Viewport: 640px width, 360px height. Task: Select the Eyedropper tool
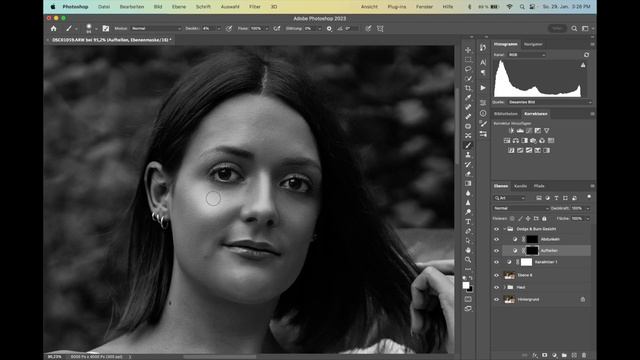(x=468, y=98)
